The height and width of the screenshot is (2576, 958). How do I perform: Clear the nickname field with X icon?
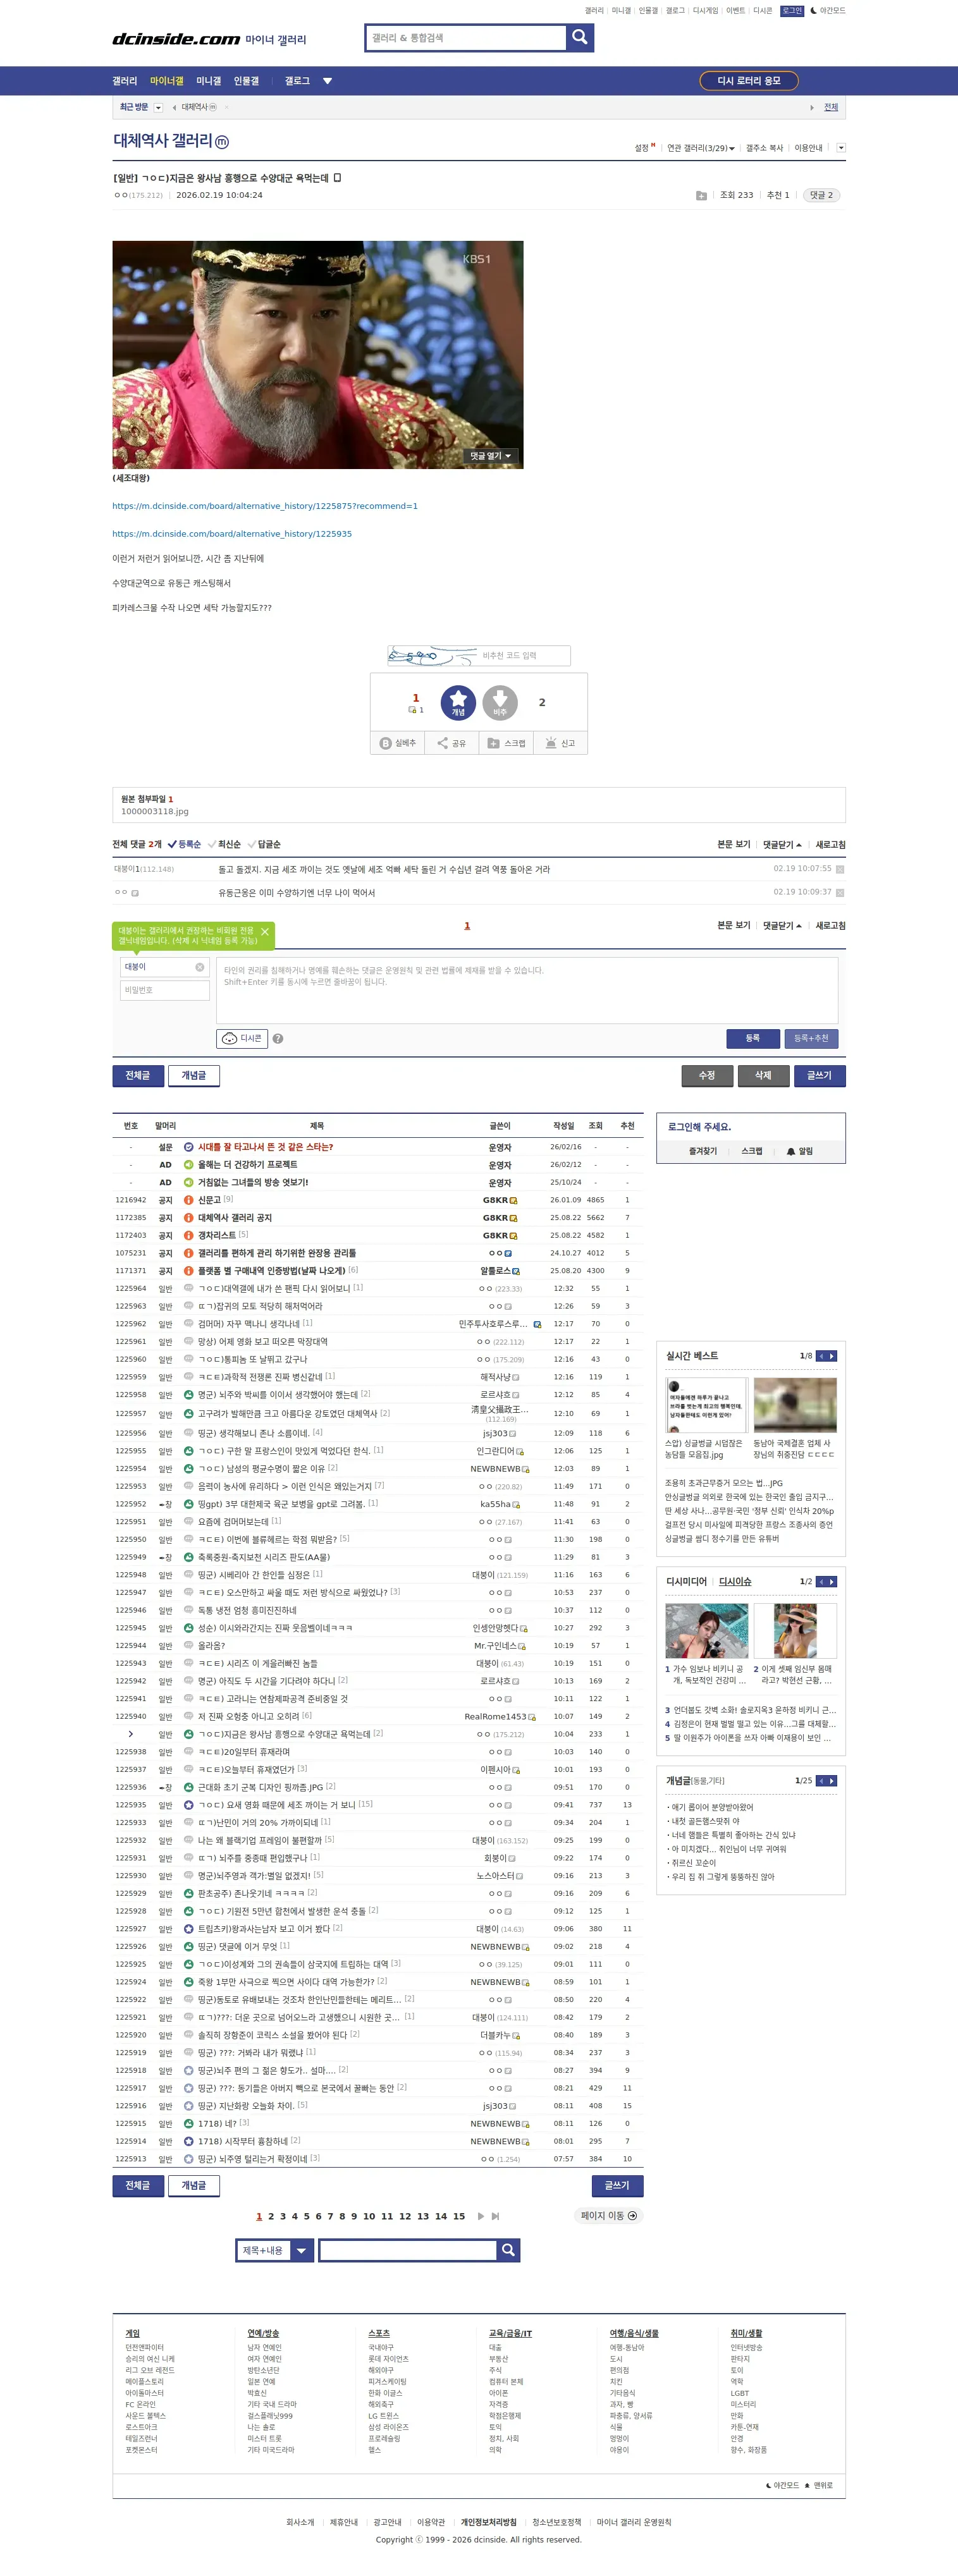coord(200,967)
